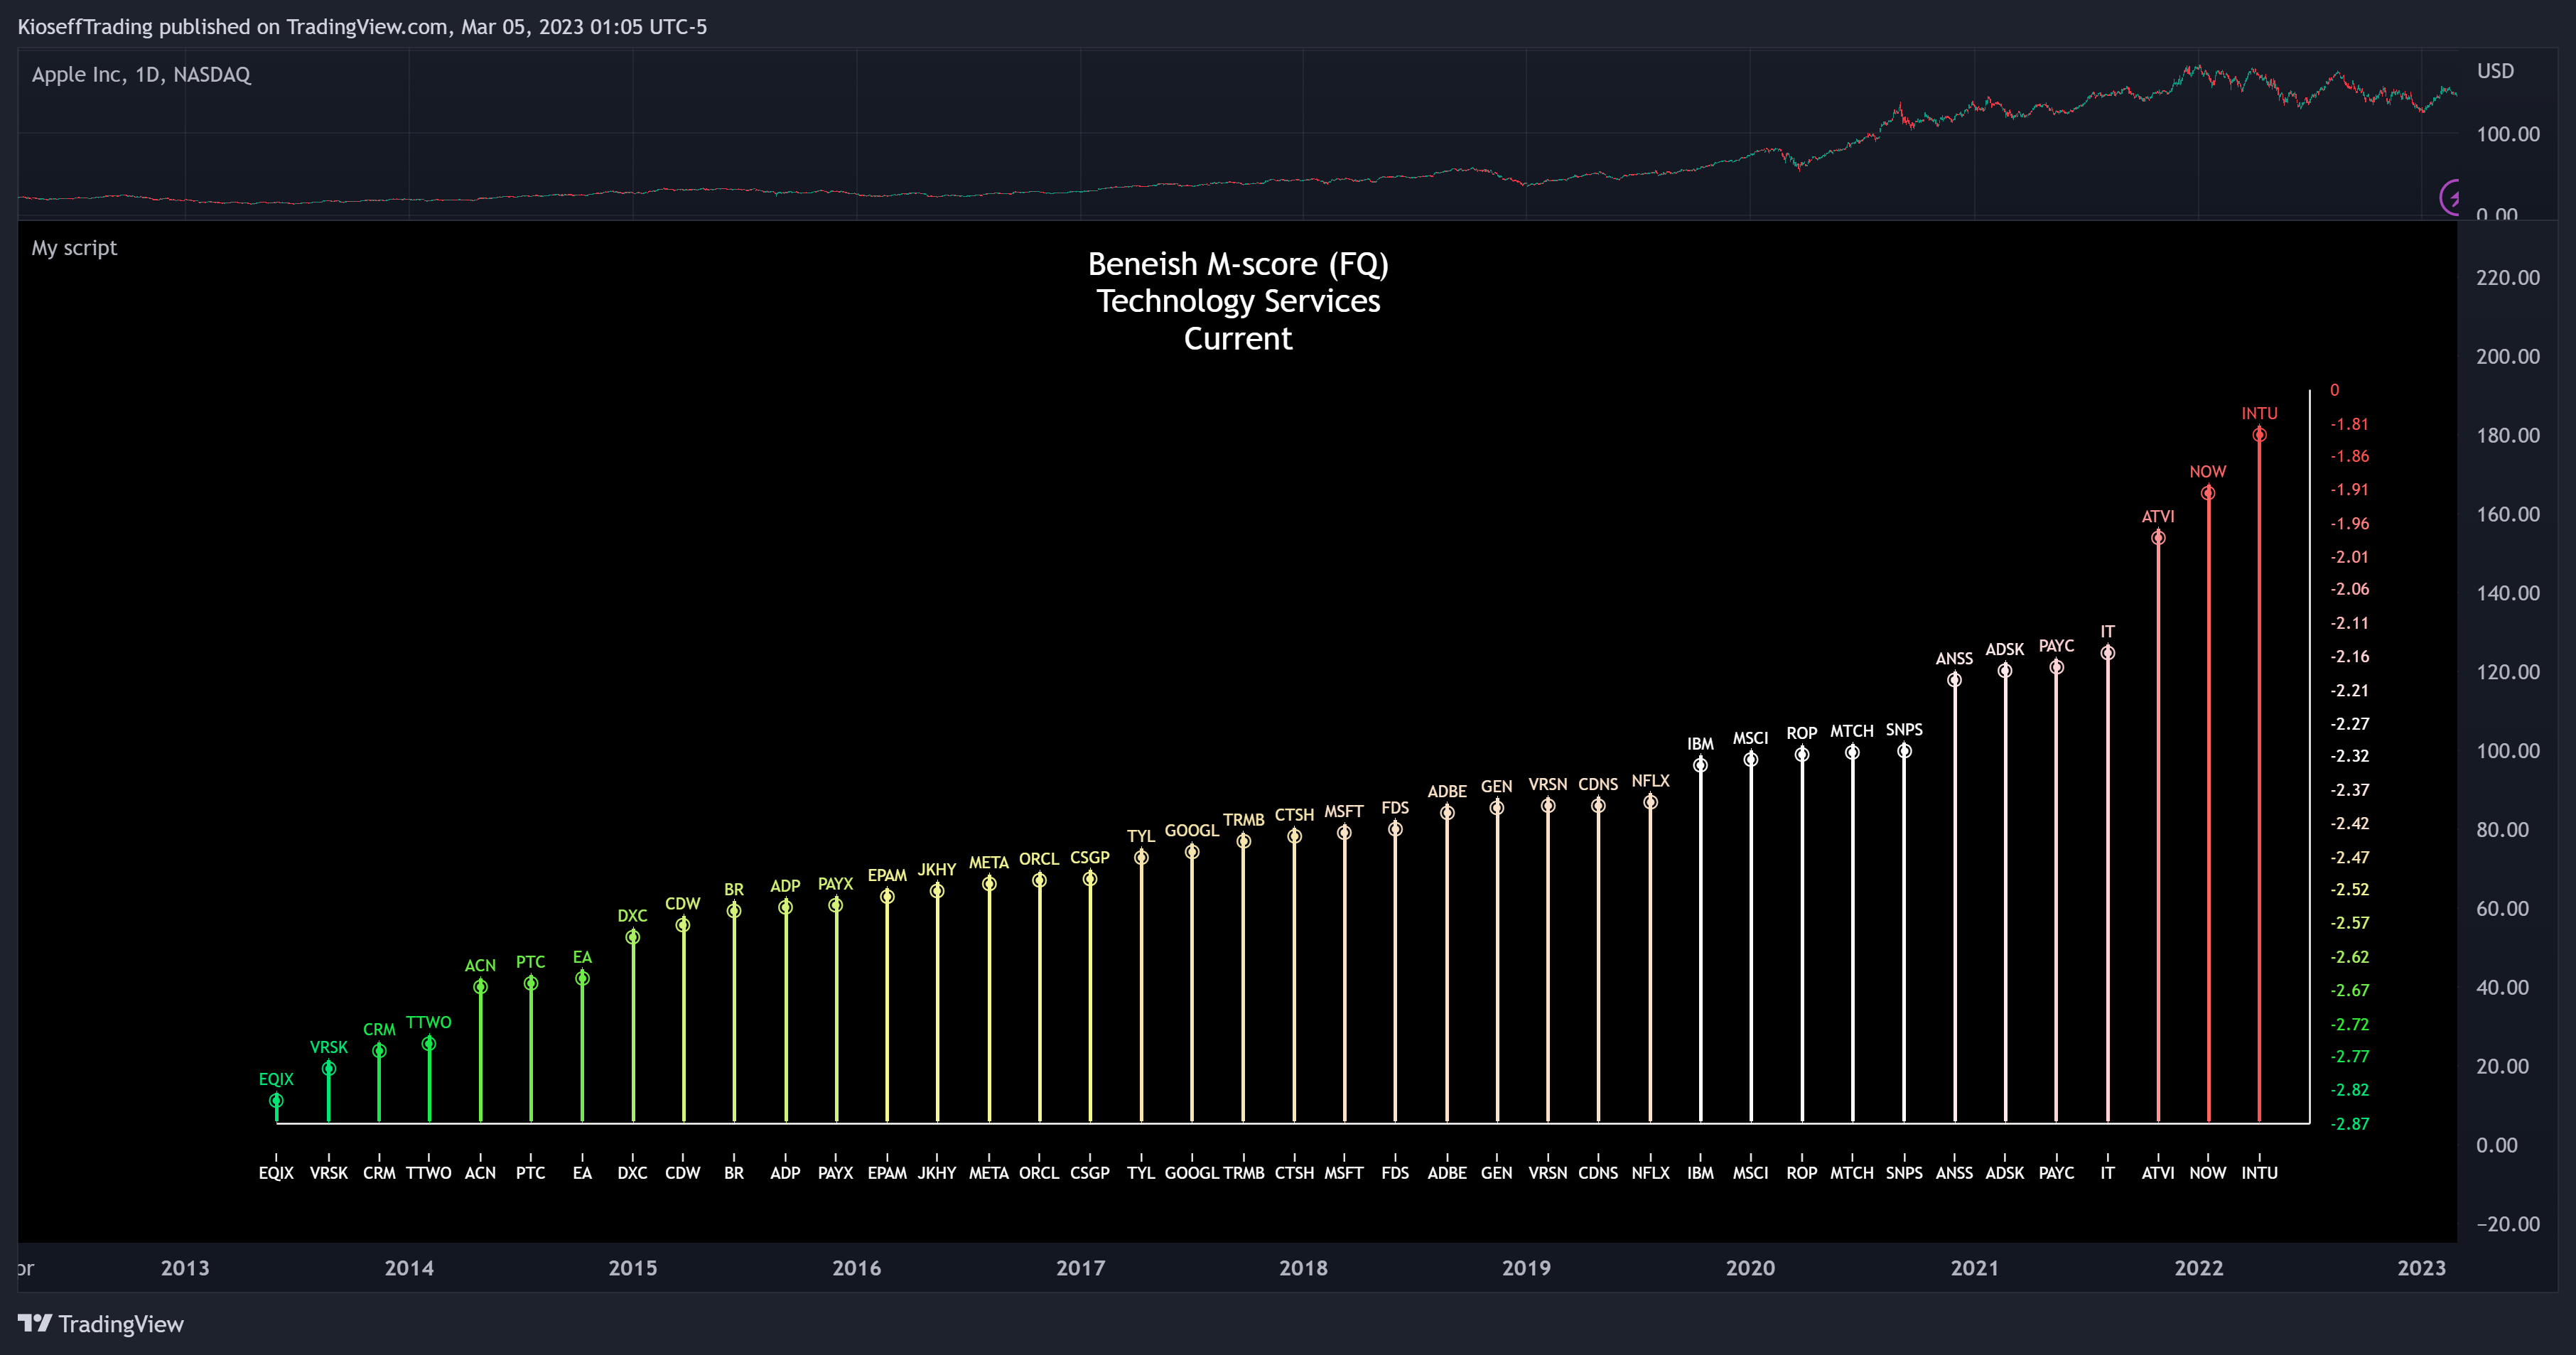This screenshot has height=1355, width=2576.
Task: Click the EA label above its bar
Action: [x=582, y=957]
